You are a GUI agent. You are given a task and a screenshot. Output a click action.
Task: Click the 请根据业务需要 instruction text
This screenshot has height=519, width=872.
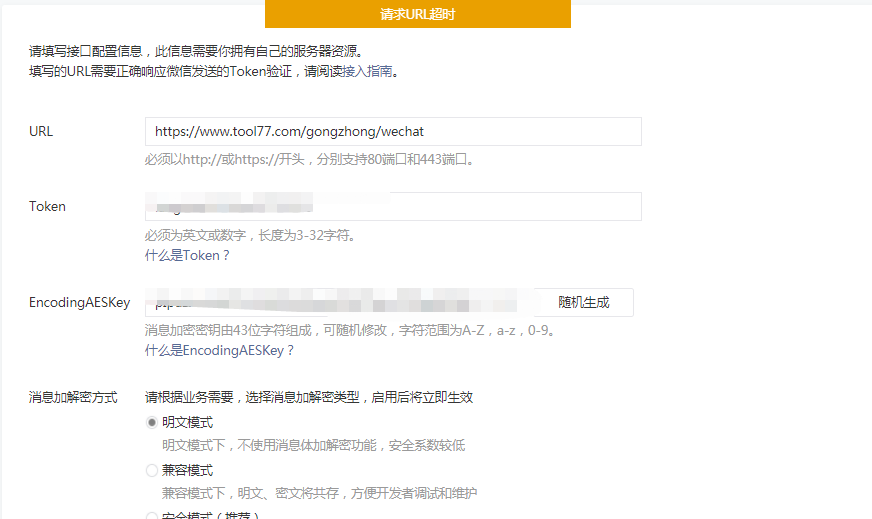point(309,397)
